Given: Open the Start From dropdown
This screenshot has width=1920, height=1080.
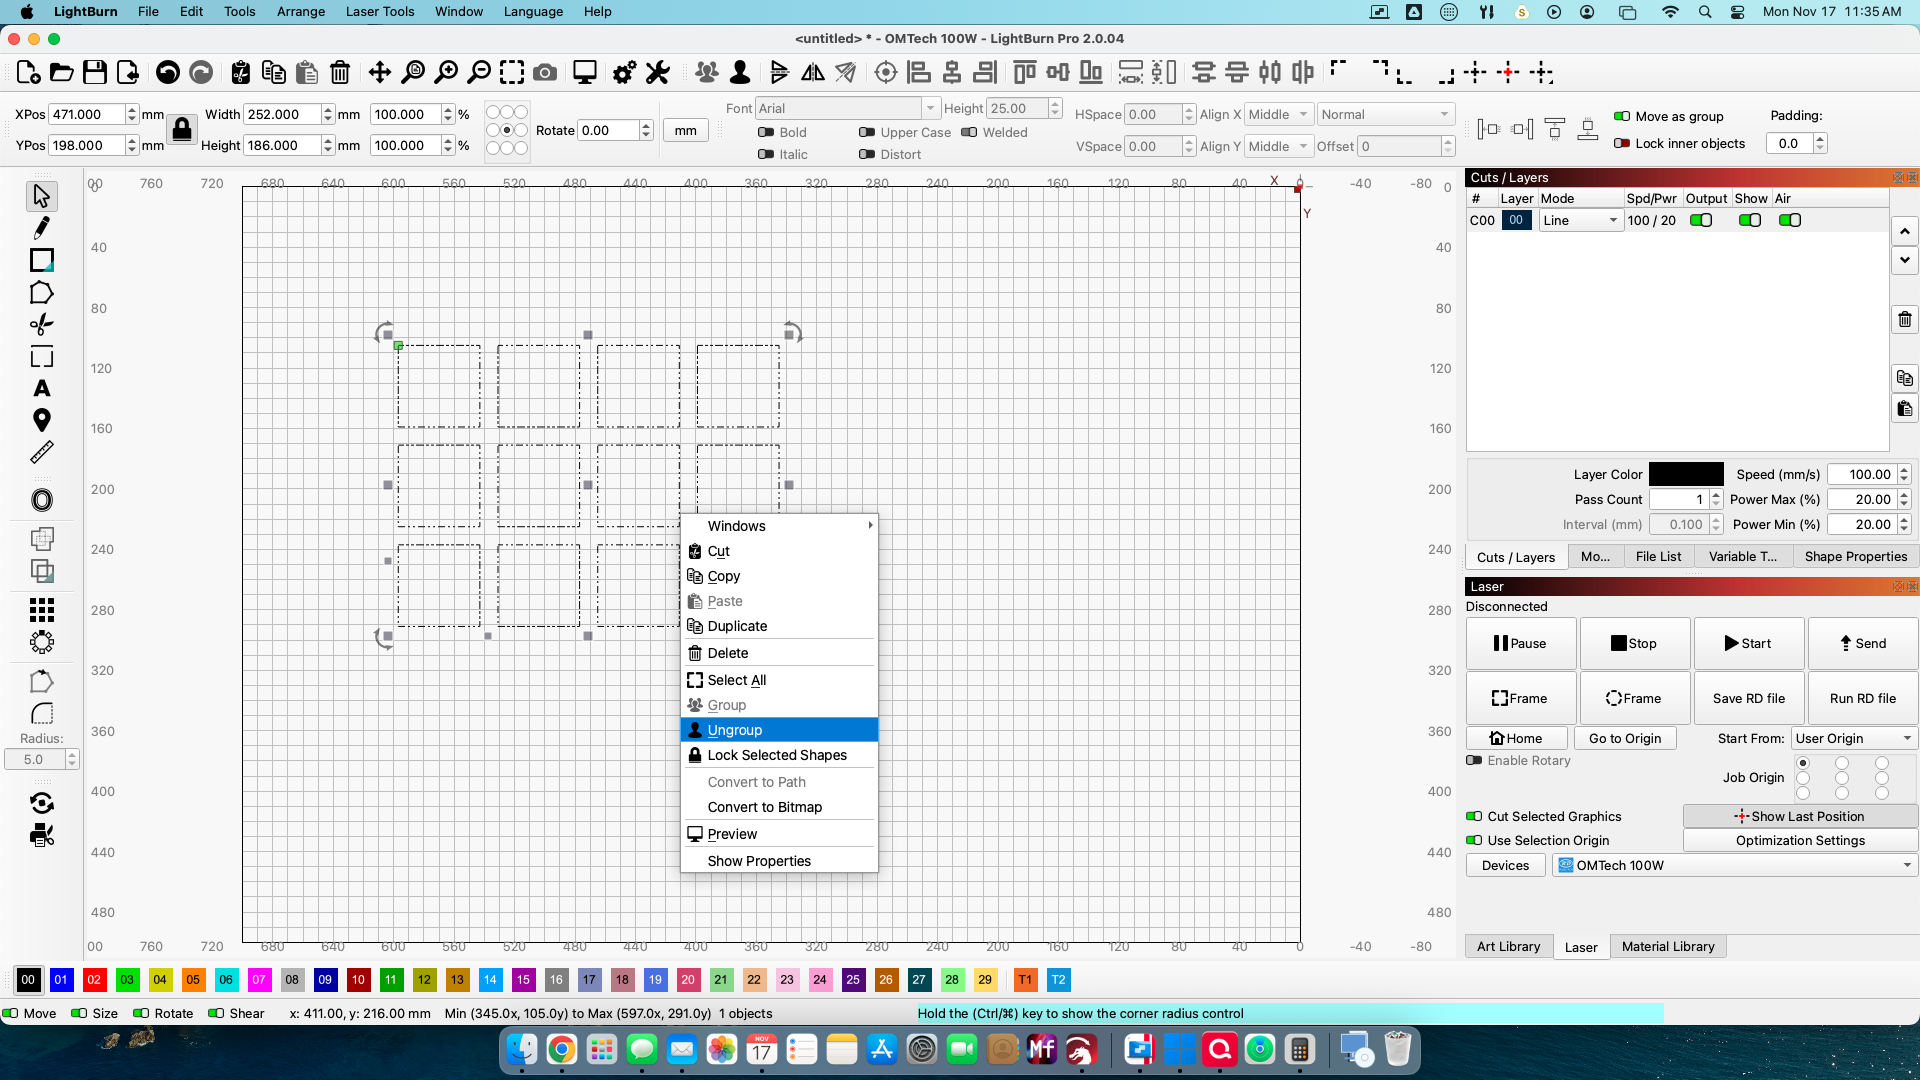Looking at the screenshot, I should (1853, 738).
